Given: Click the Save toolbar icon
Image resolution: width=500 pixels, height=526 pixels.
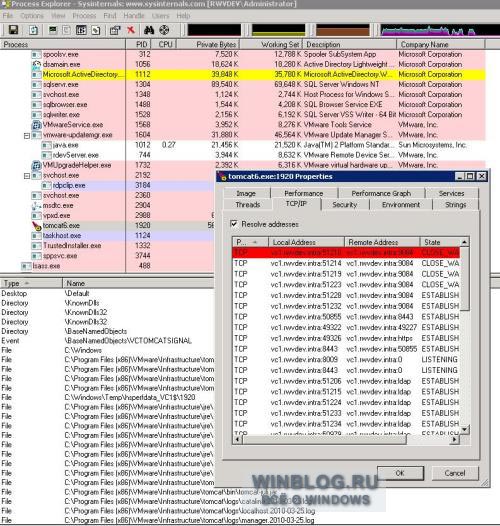Looking at the screenshot, I should tap(13, 30).
